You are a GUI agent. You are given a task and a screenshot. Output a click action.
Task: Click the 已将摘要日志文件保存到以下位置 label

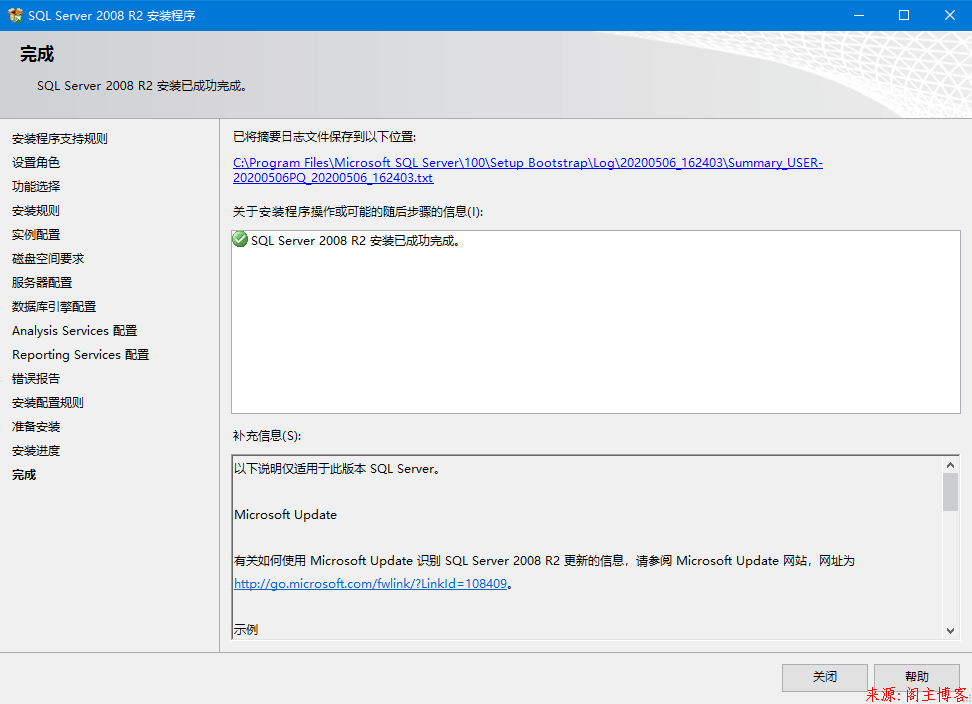(x=324, y=137)
